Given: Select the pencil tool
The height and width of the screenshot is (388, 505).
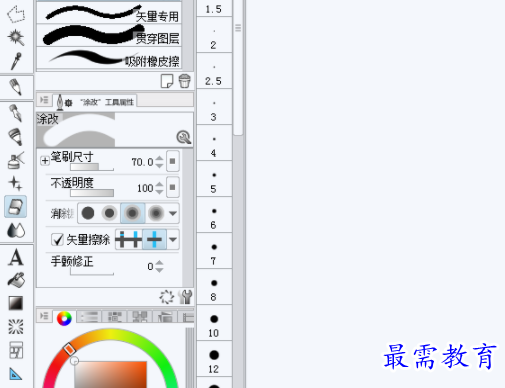Looking at the screenshot, I should tap(16, 113).
